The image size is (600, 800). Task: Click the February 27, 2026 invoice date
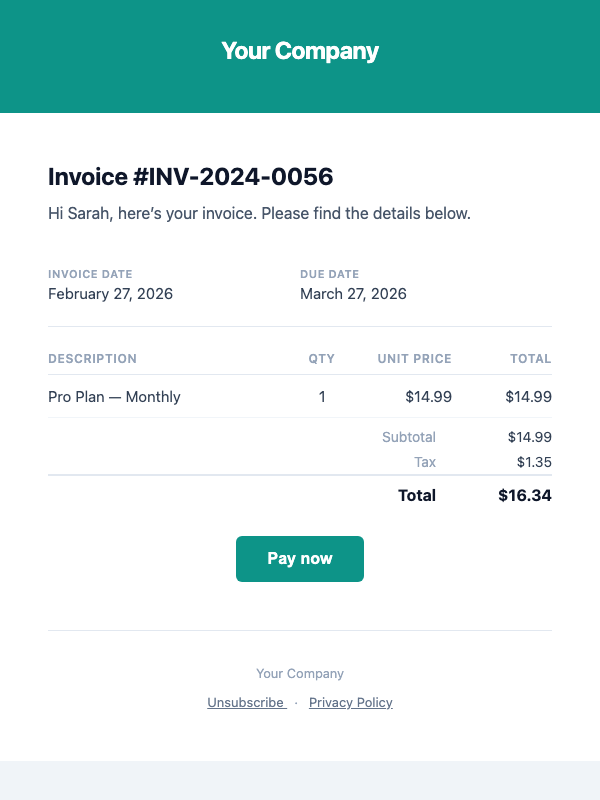(110, 294)
